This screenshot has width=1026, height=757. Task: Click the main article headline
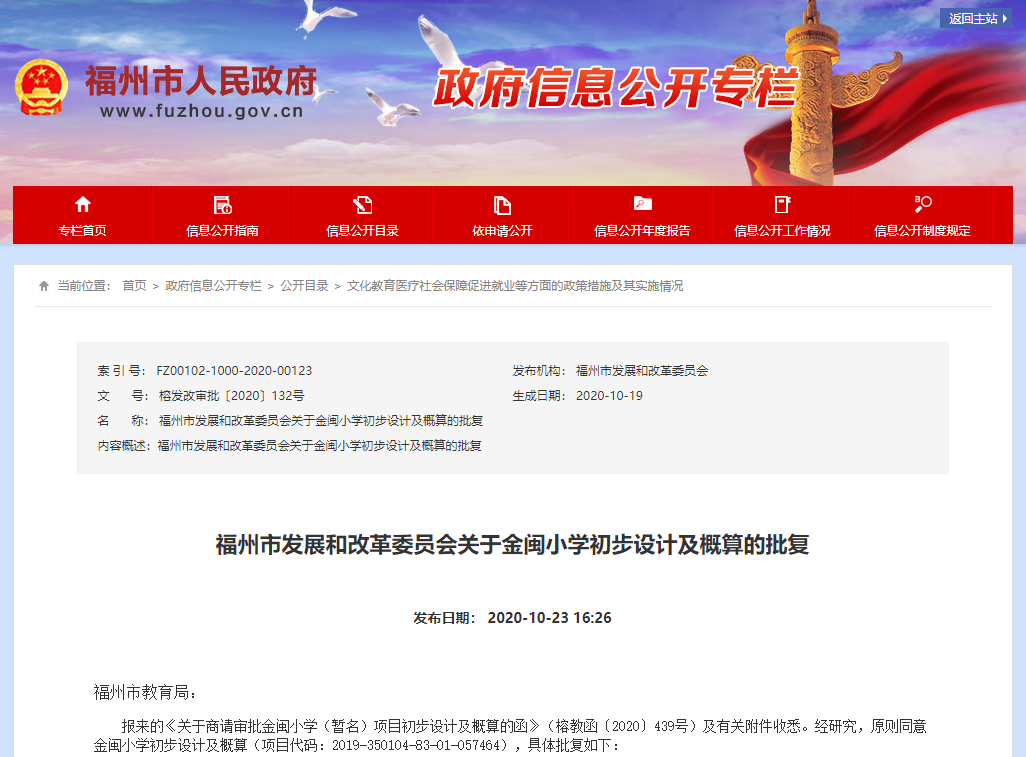click(x=512, y=544)
